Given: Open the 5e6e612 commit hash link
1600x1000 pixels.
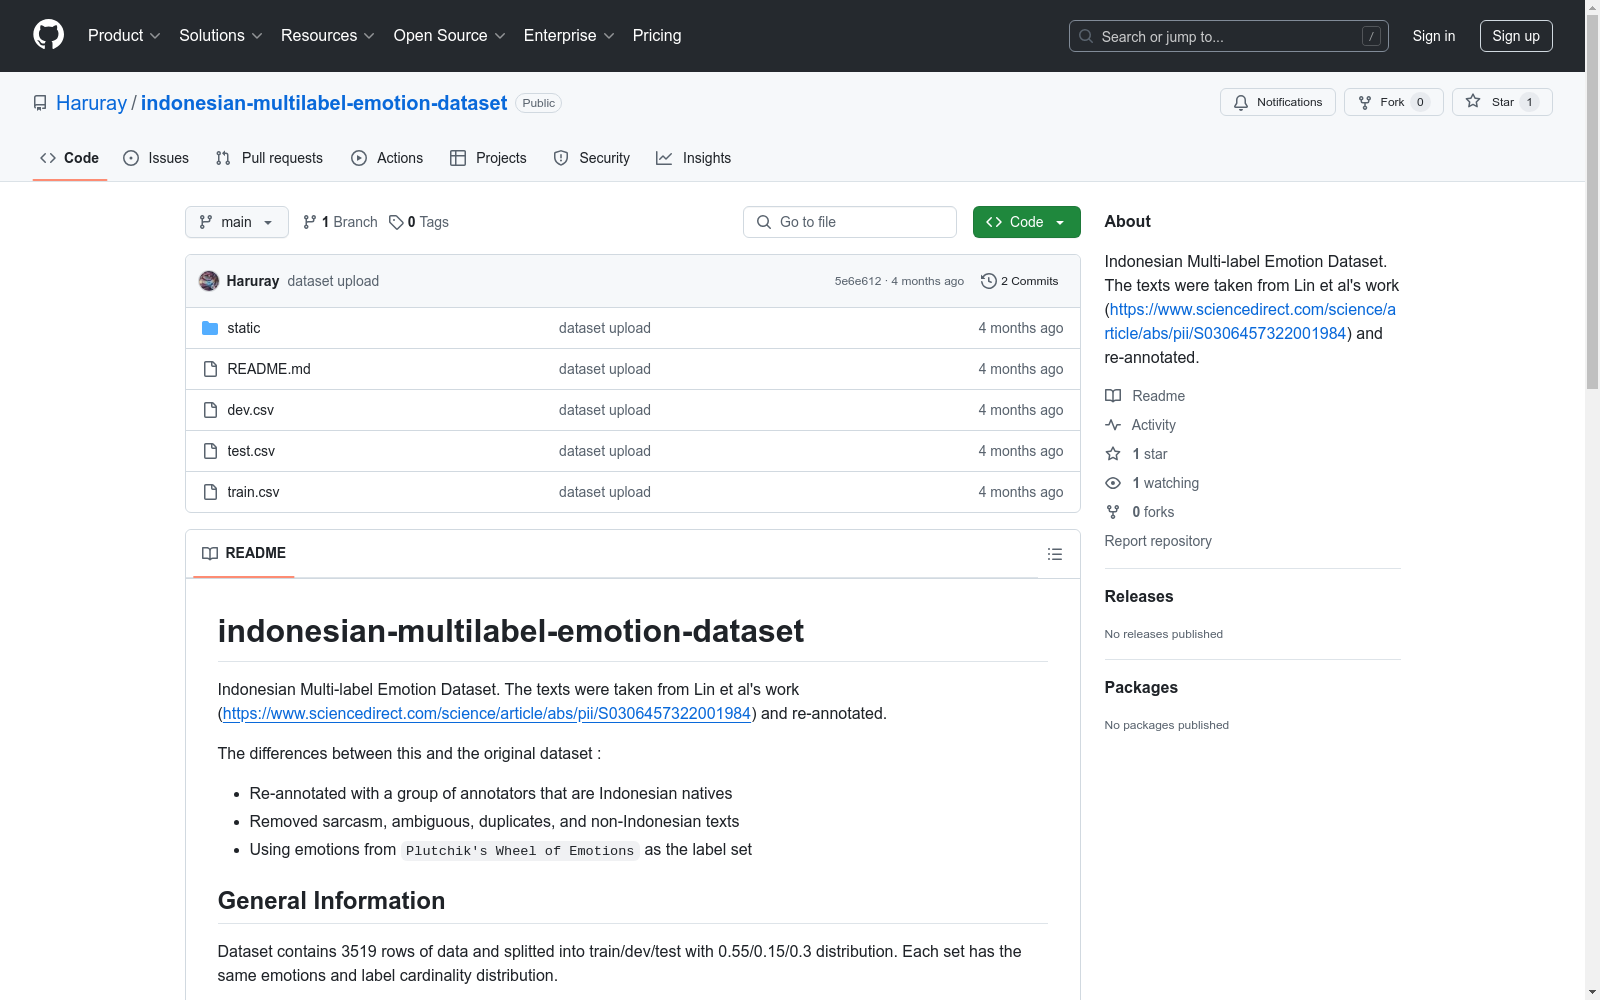Looking at the screenshot, I should click(858, 281).
